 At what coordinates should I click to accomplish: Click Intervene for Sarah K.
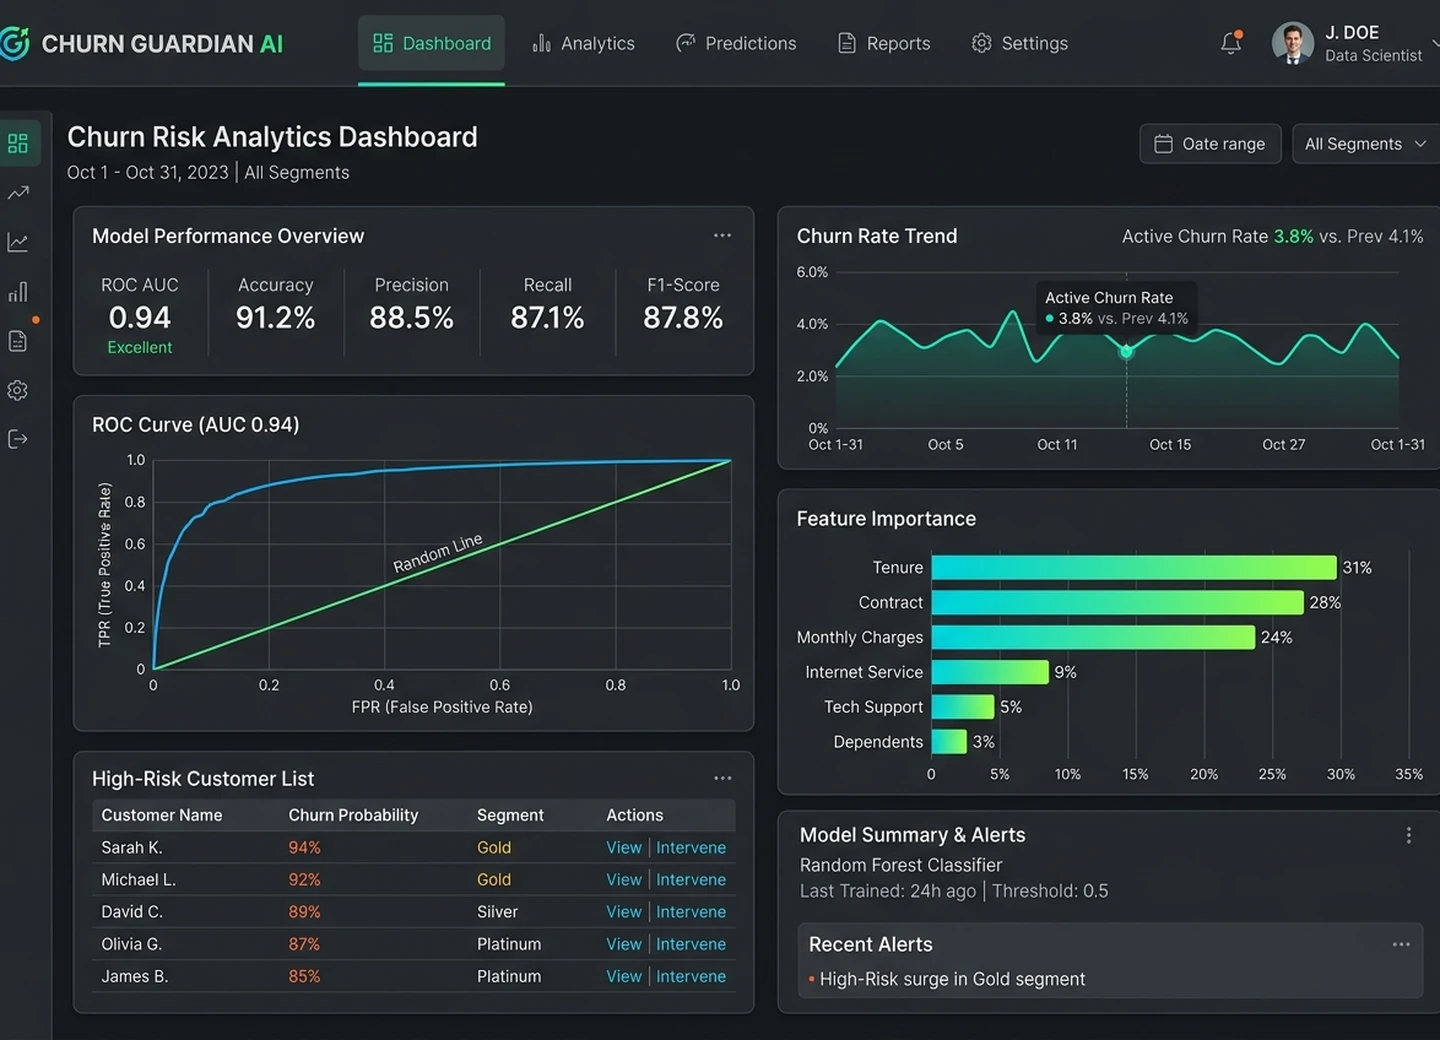tap(691, 847)
